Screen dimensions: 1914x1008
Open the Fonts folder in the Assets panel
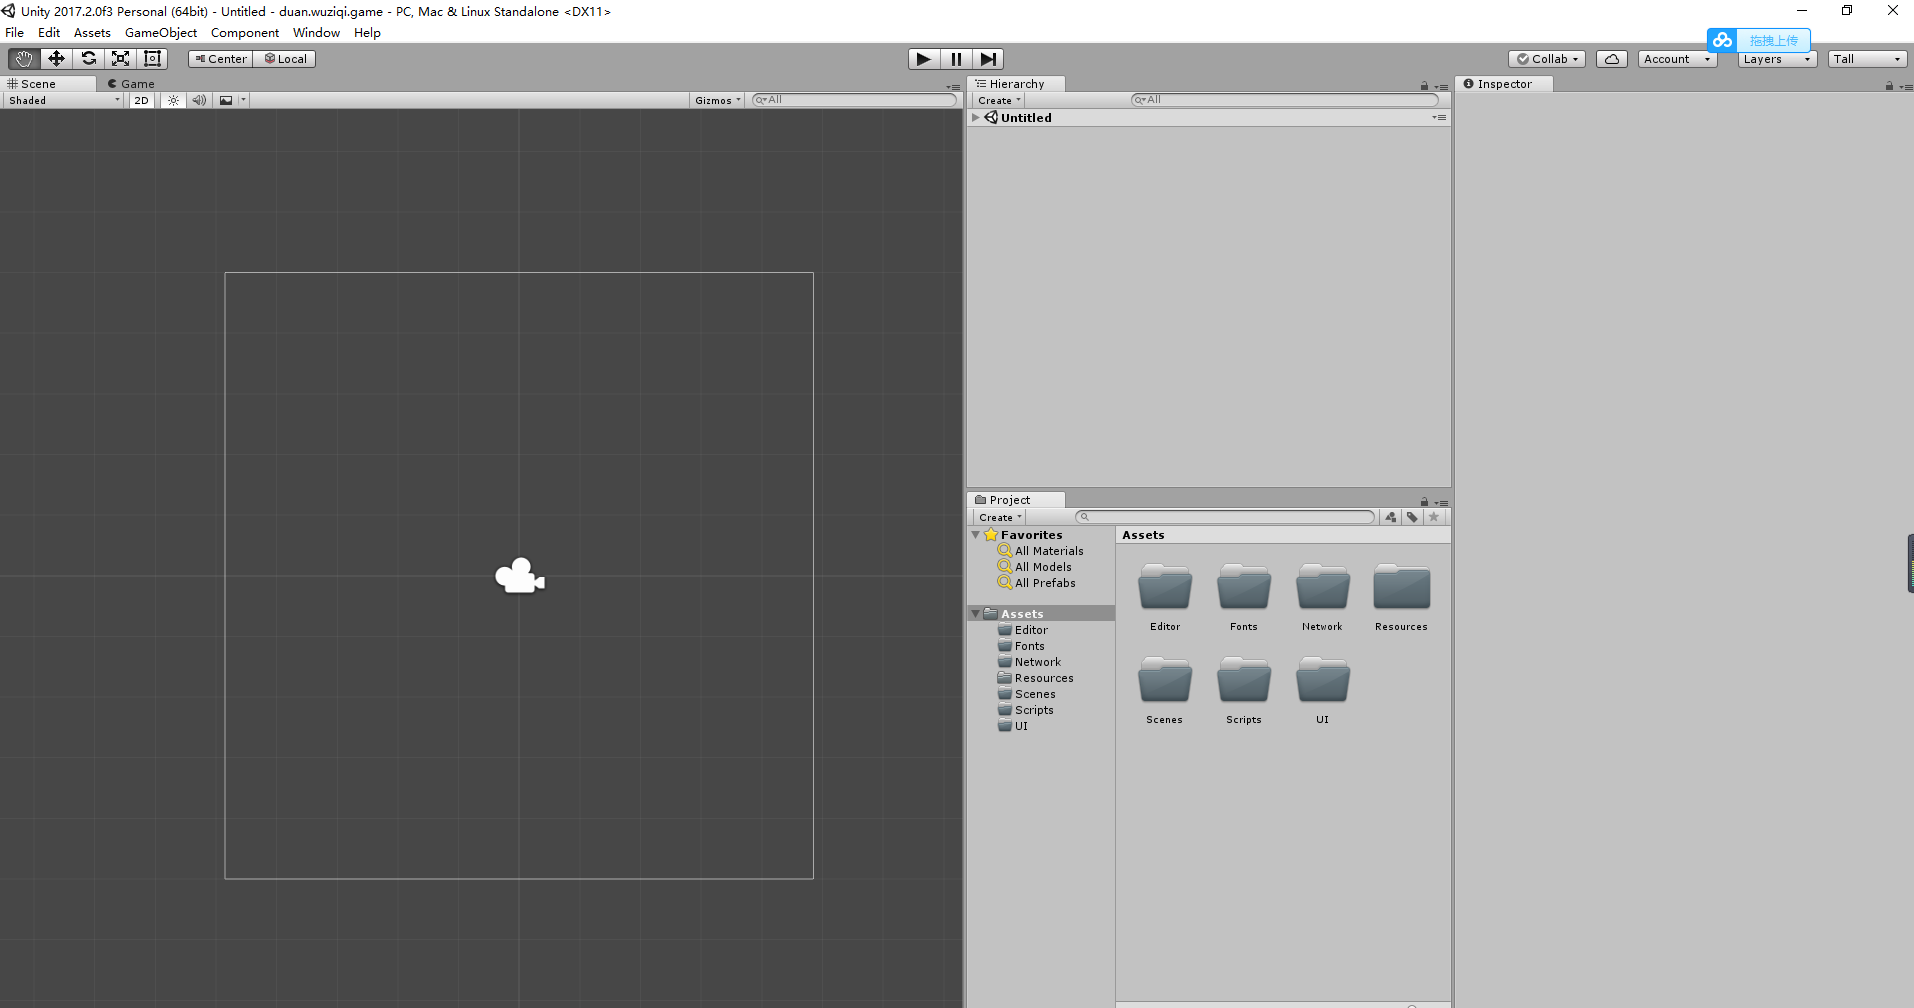1243,590
